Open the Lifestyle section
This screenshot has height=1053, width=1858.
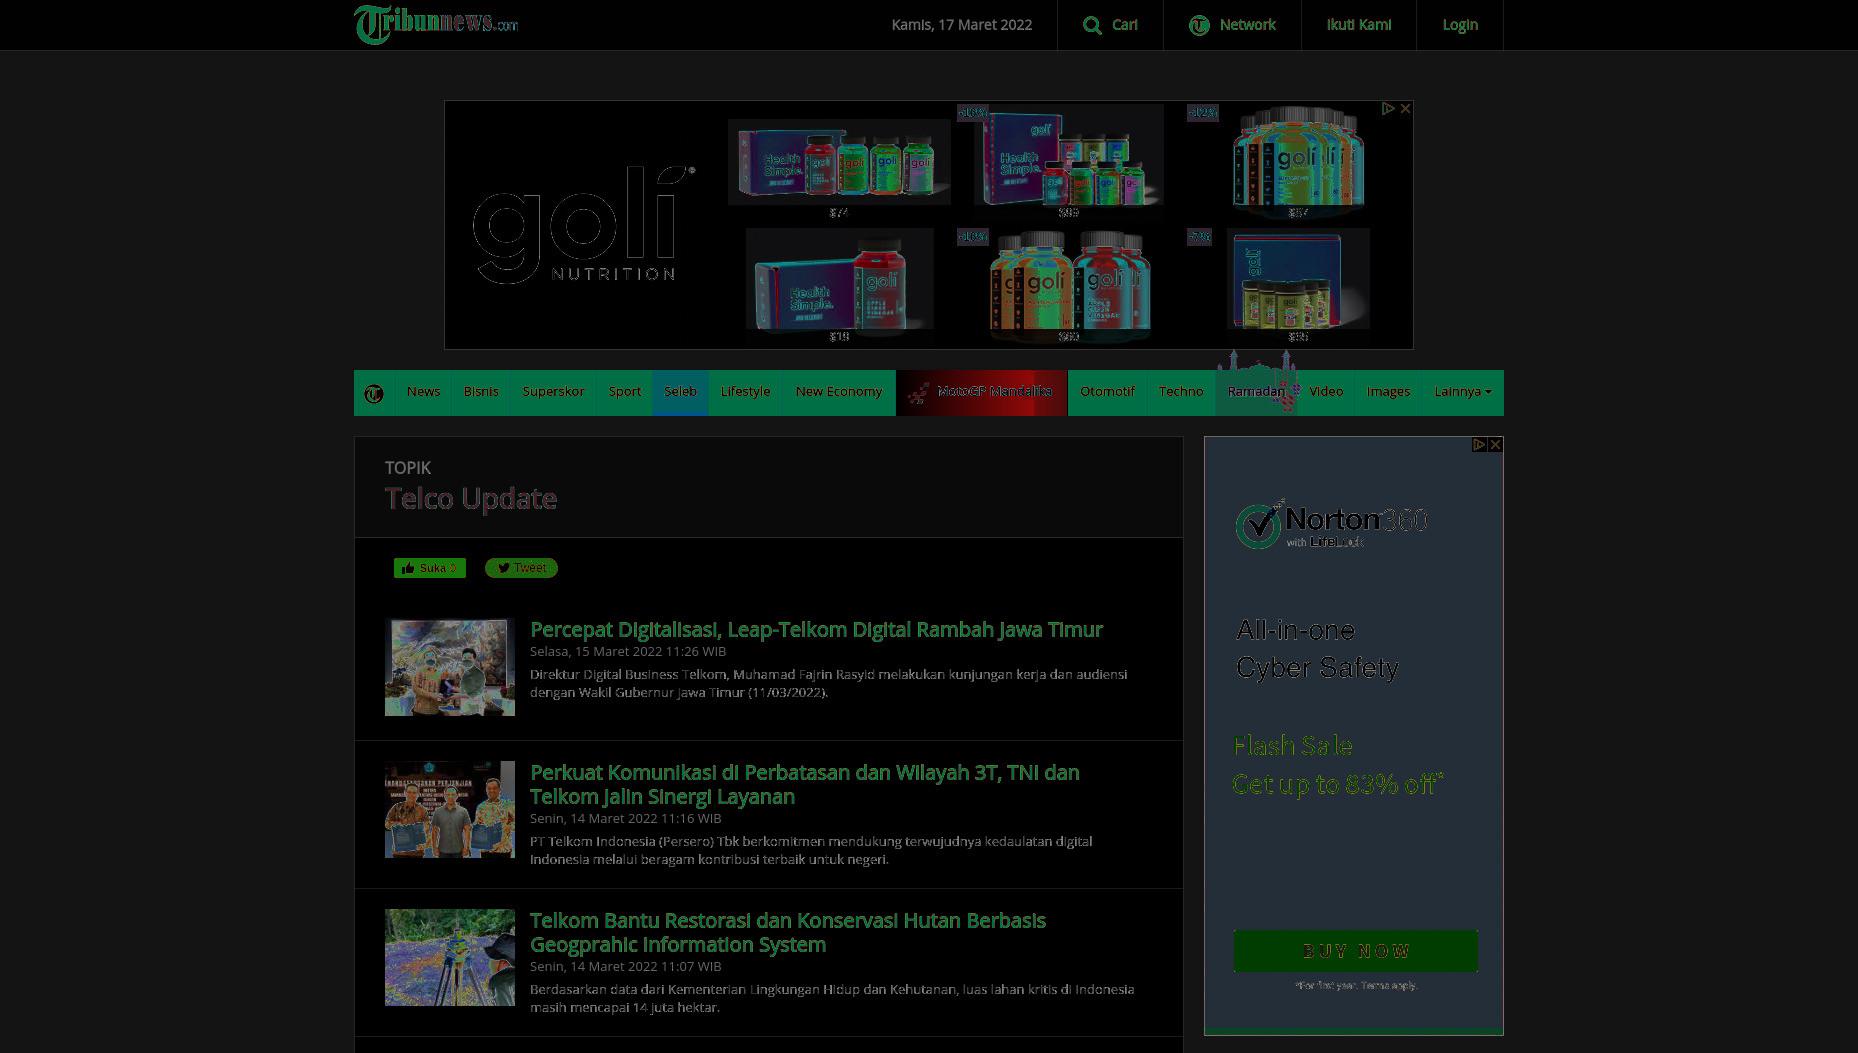click(x=745, y=392)
